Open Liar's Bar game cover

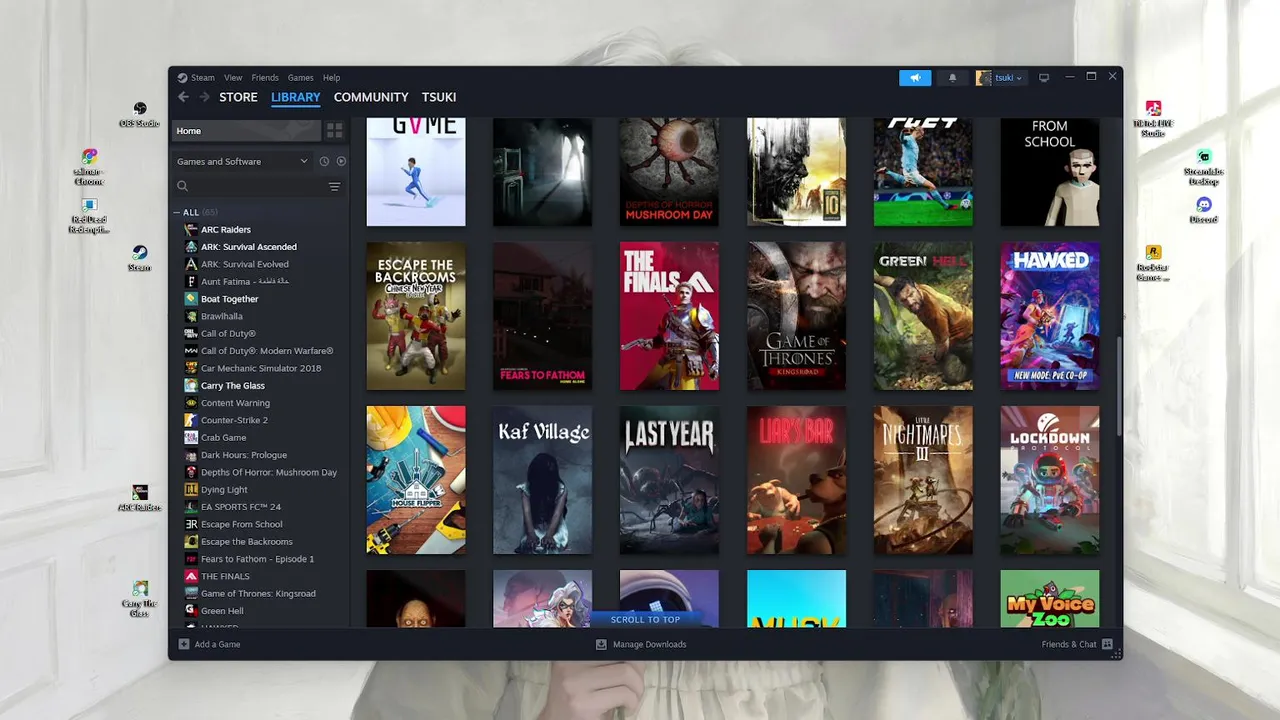click(x=796, y=480)
